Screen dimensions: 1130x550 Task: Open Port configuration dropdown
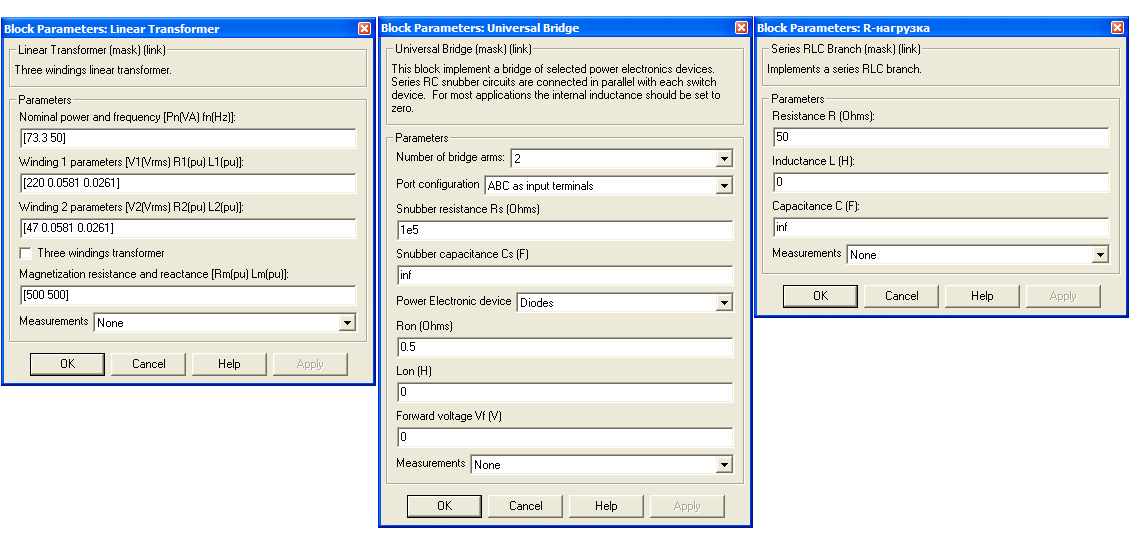pyautogui.click(x=724, y=186)
